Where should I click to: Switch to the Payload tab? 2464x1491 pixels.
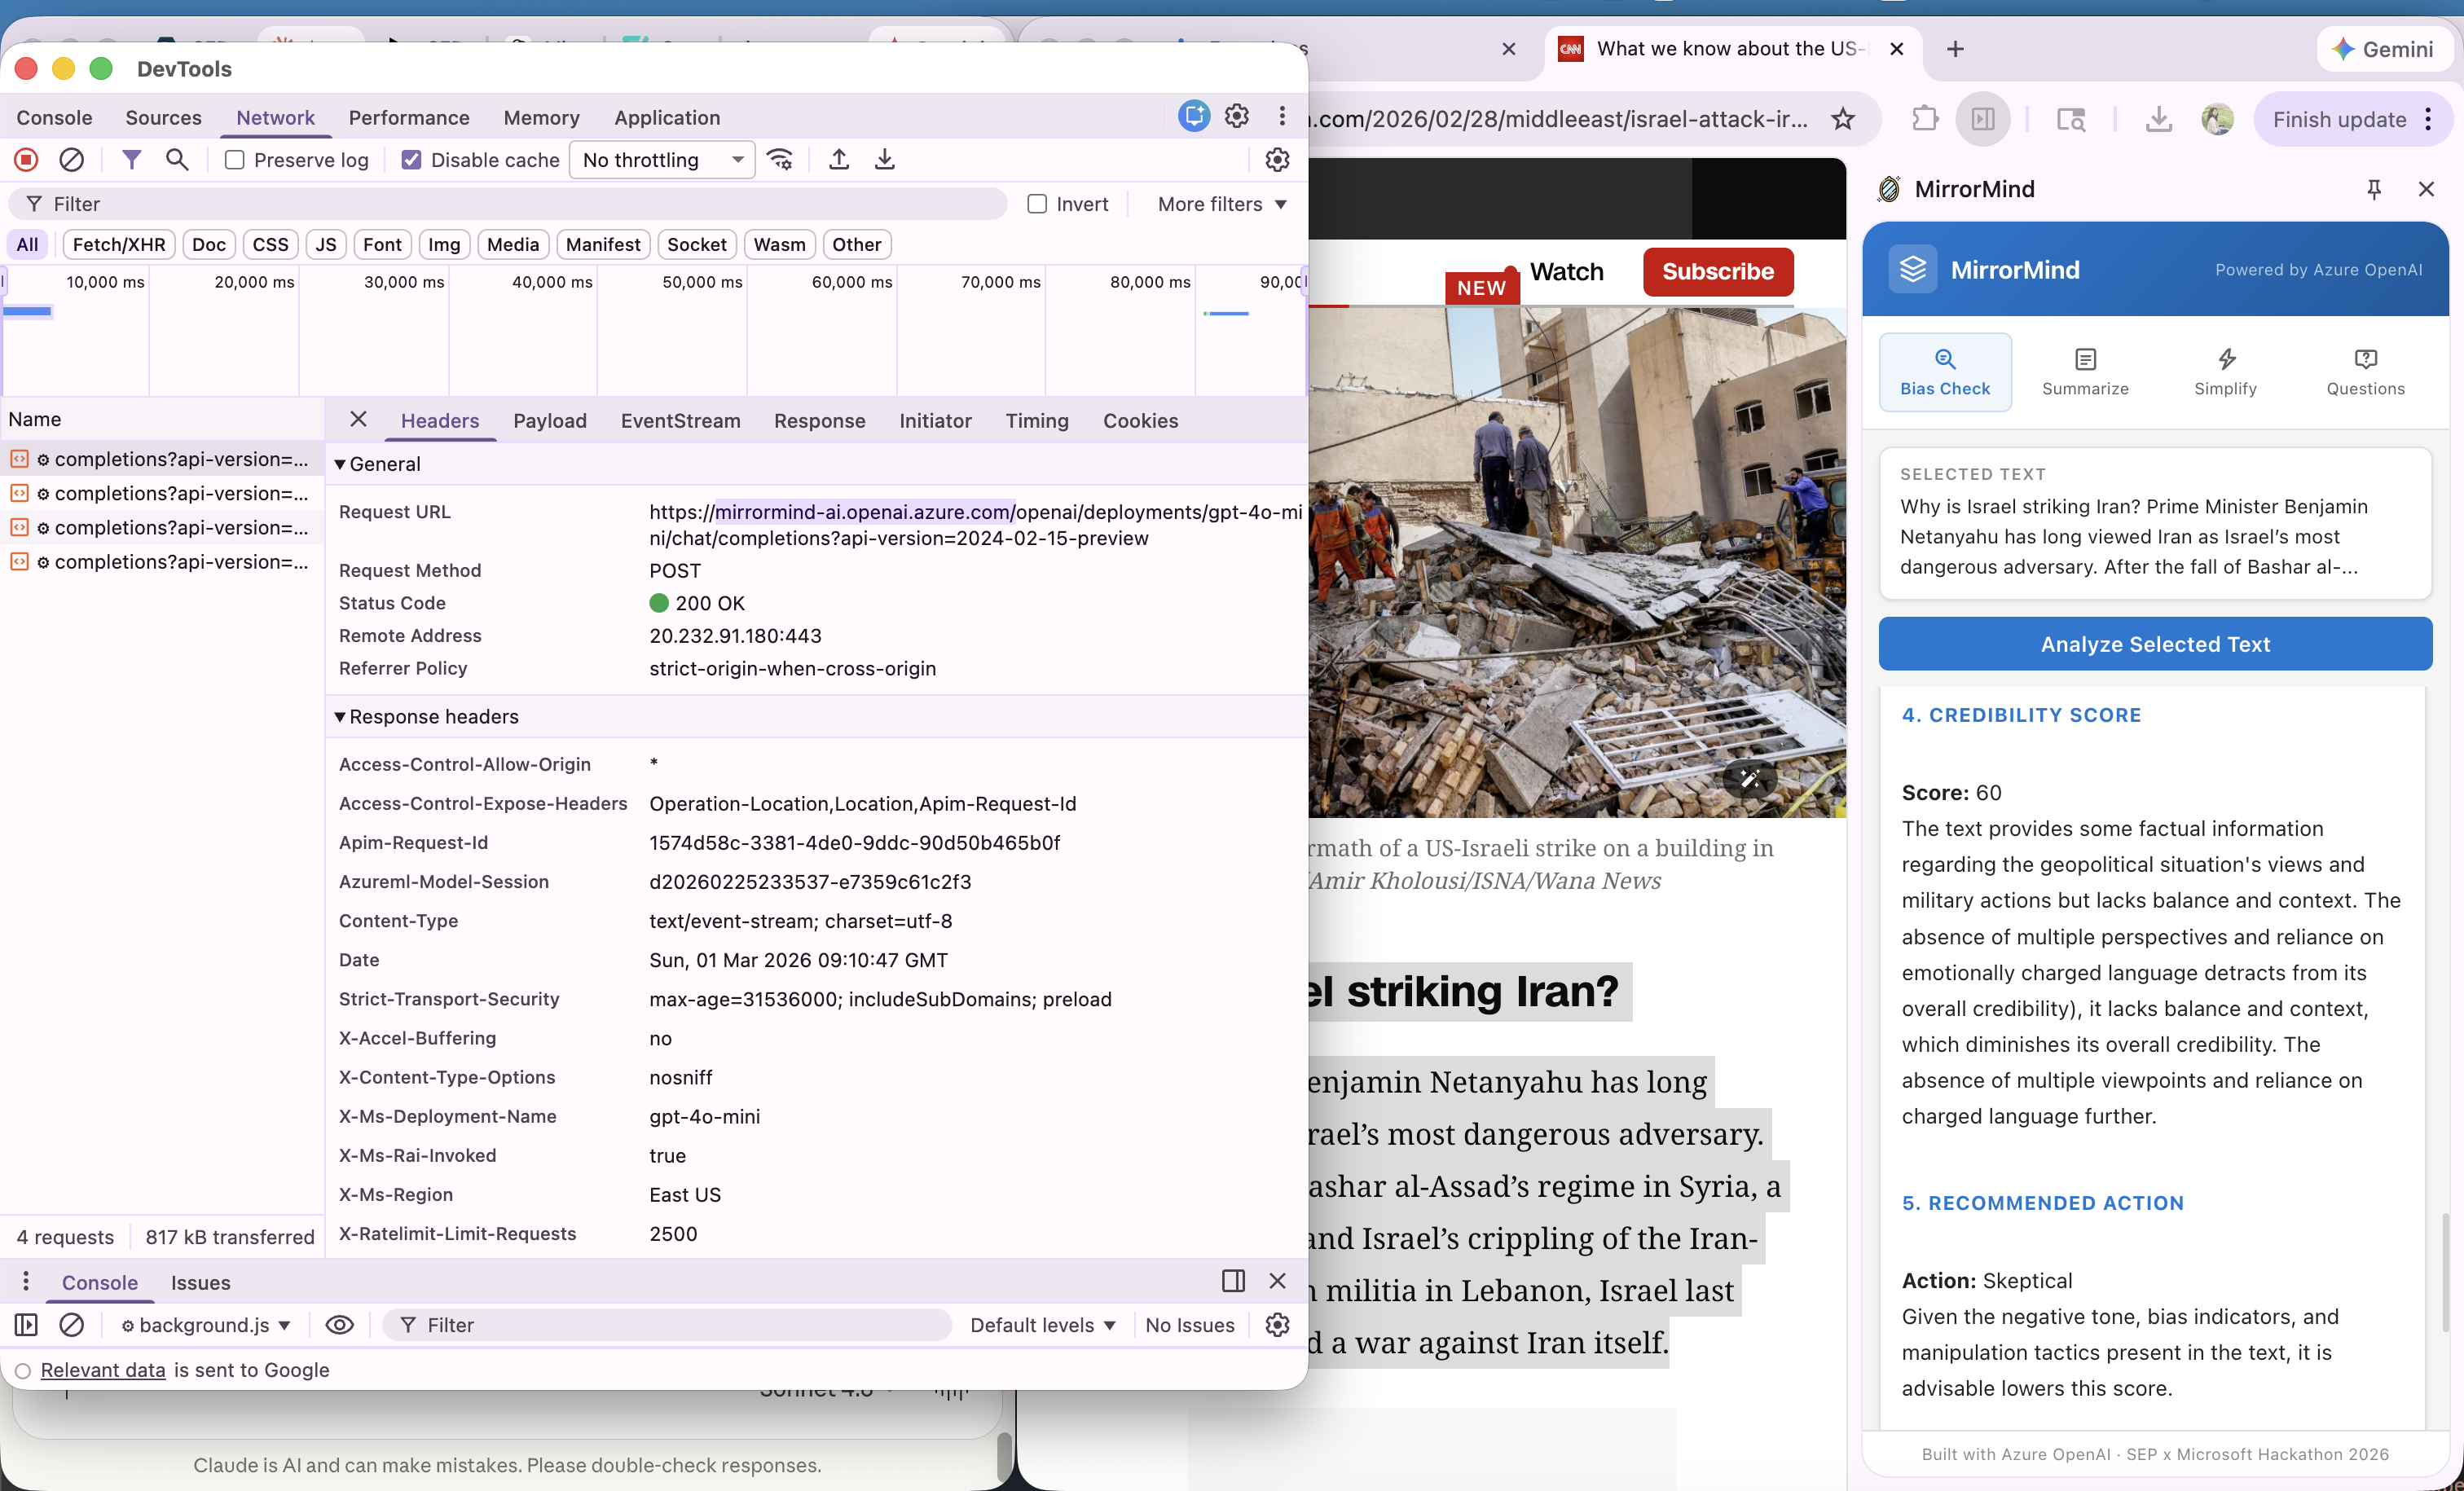click(549, 421)
